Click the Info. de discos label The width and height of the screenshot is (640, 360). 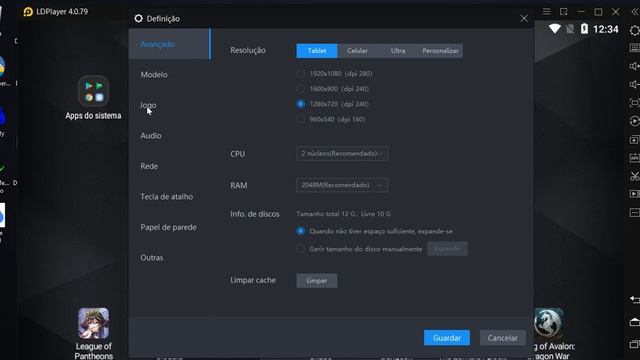[x=255, y=214]
